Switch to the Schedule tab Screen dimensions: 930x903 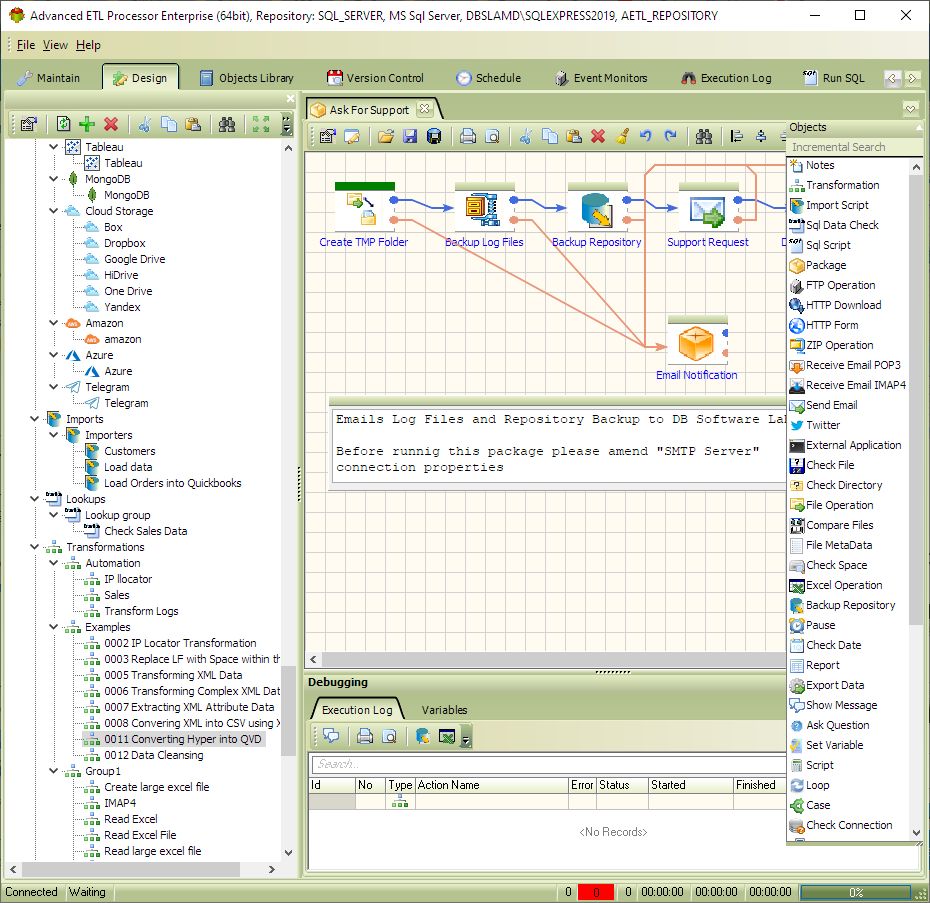click(x=489, y=78)
